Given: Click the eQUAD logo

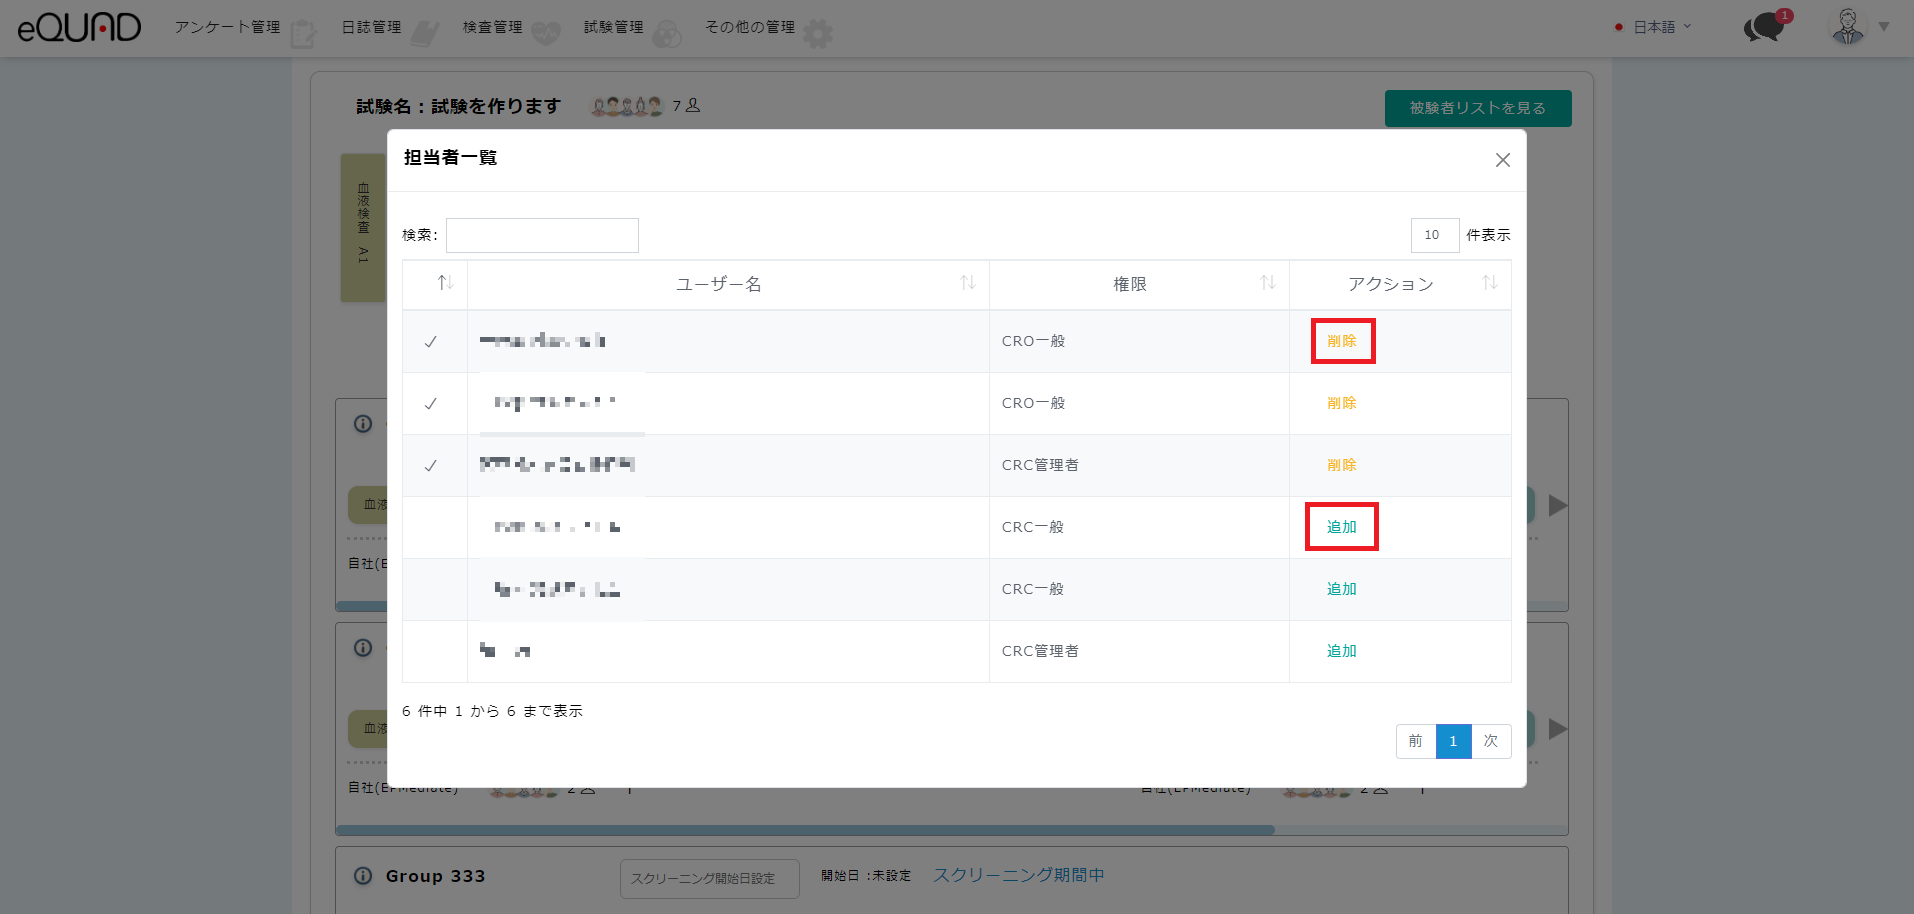Looking at the screenshot, I should click(x=79, y=27).
